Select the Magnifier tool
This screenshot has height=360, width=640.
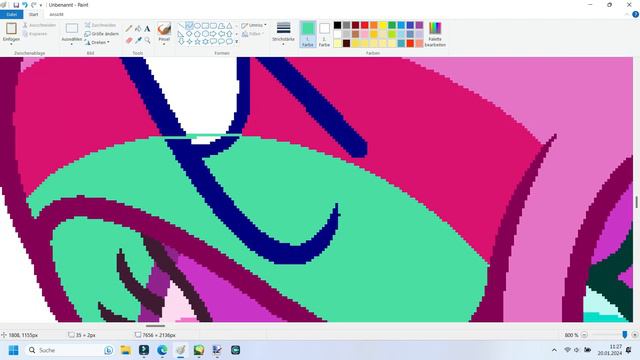pos(147,40)
